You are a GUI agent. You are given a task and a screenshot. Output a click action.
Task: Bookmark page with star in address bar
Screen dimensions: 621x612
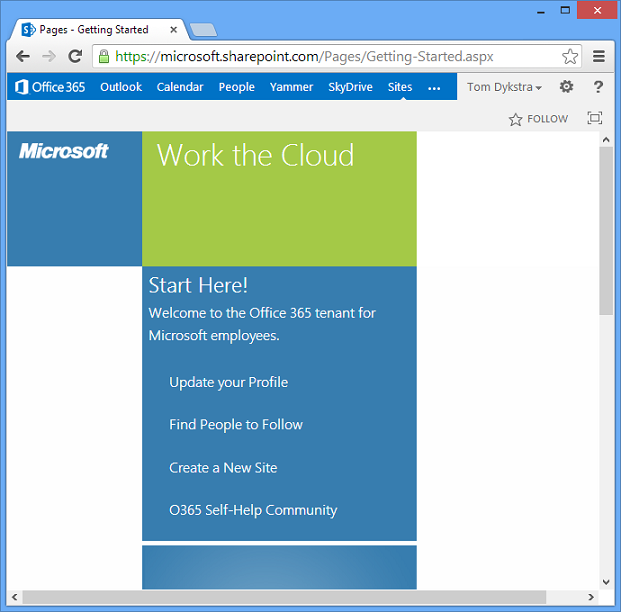(x=570, y=56)
